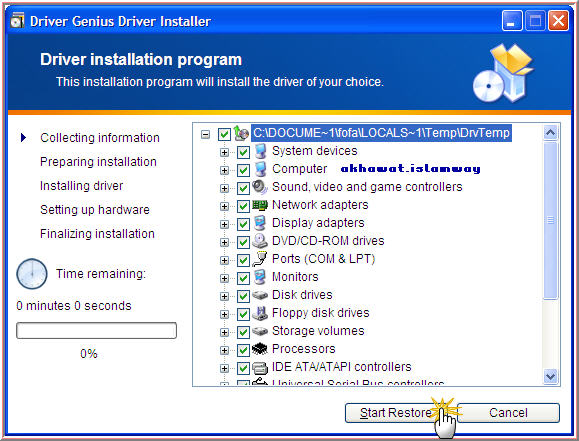Image resolution: width=579 pixels, height=441 pixels.
Task: Click the Computer category icon
Action: click(x=260, y=169)
